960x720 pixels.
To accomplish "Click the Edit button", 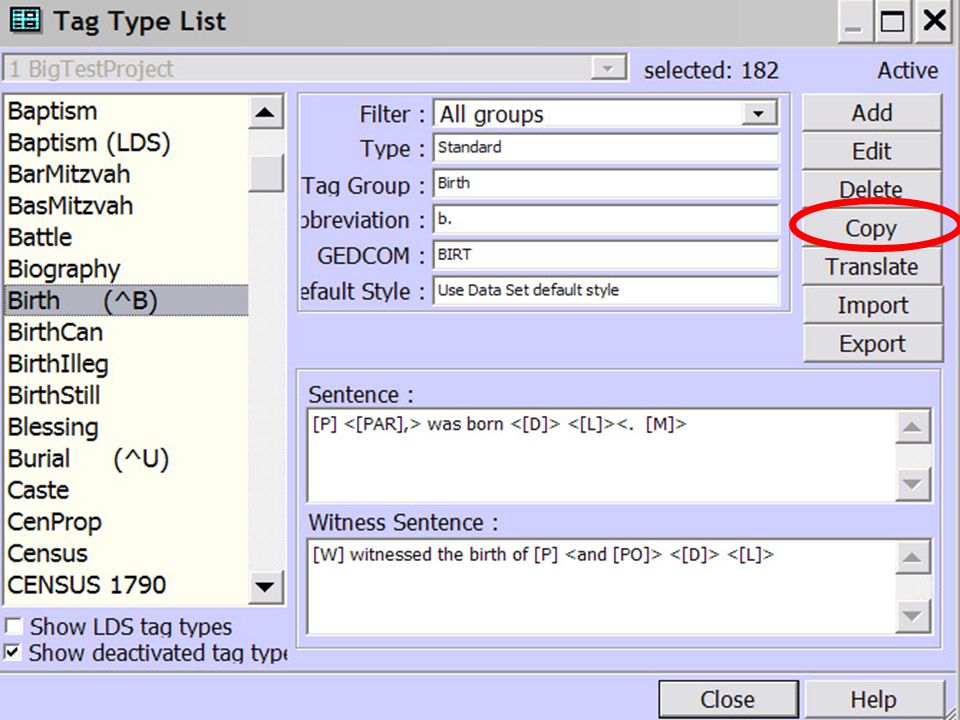I will [x=871, y=151].
